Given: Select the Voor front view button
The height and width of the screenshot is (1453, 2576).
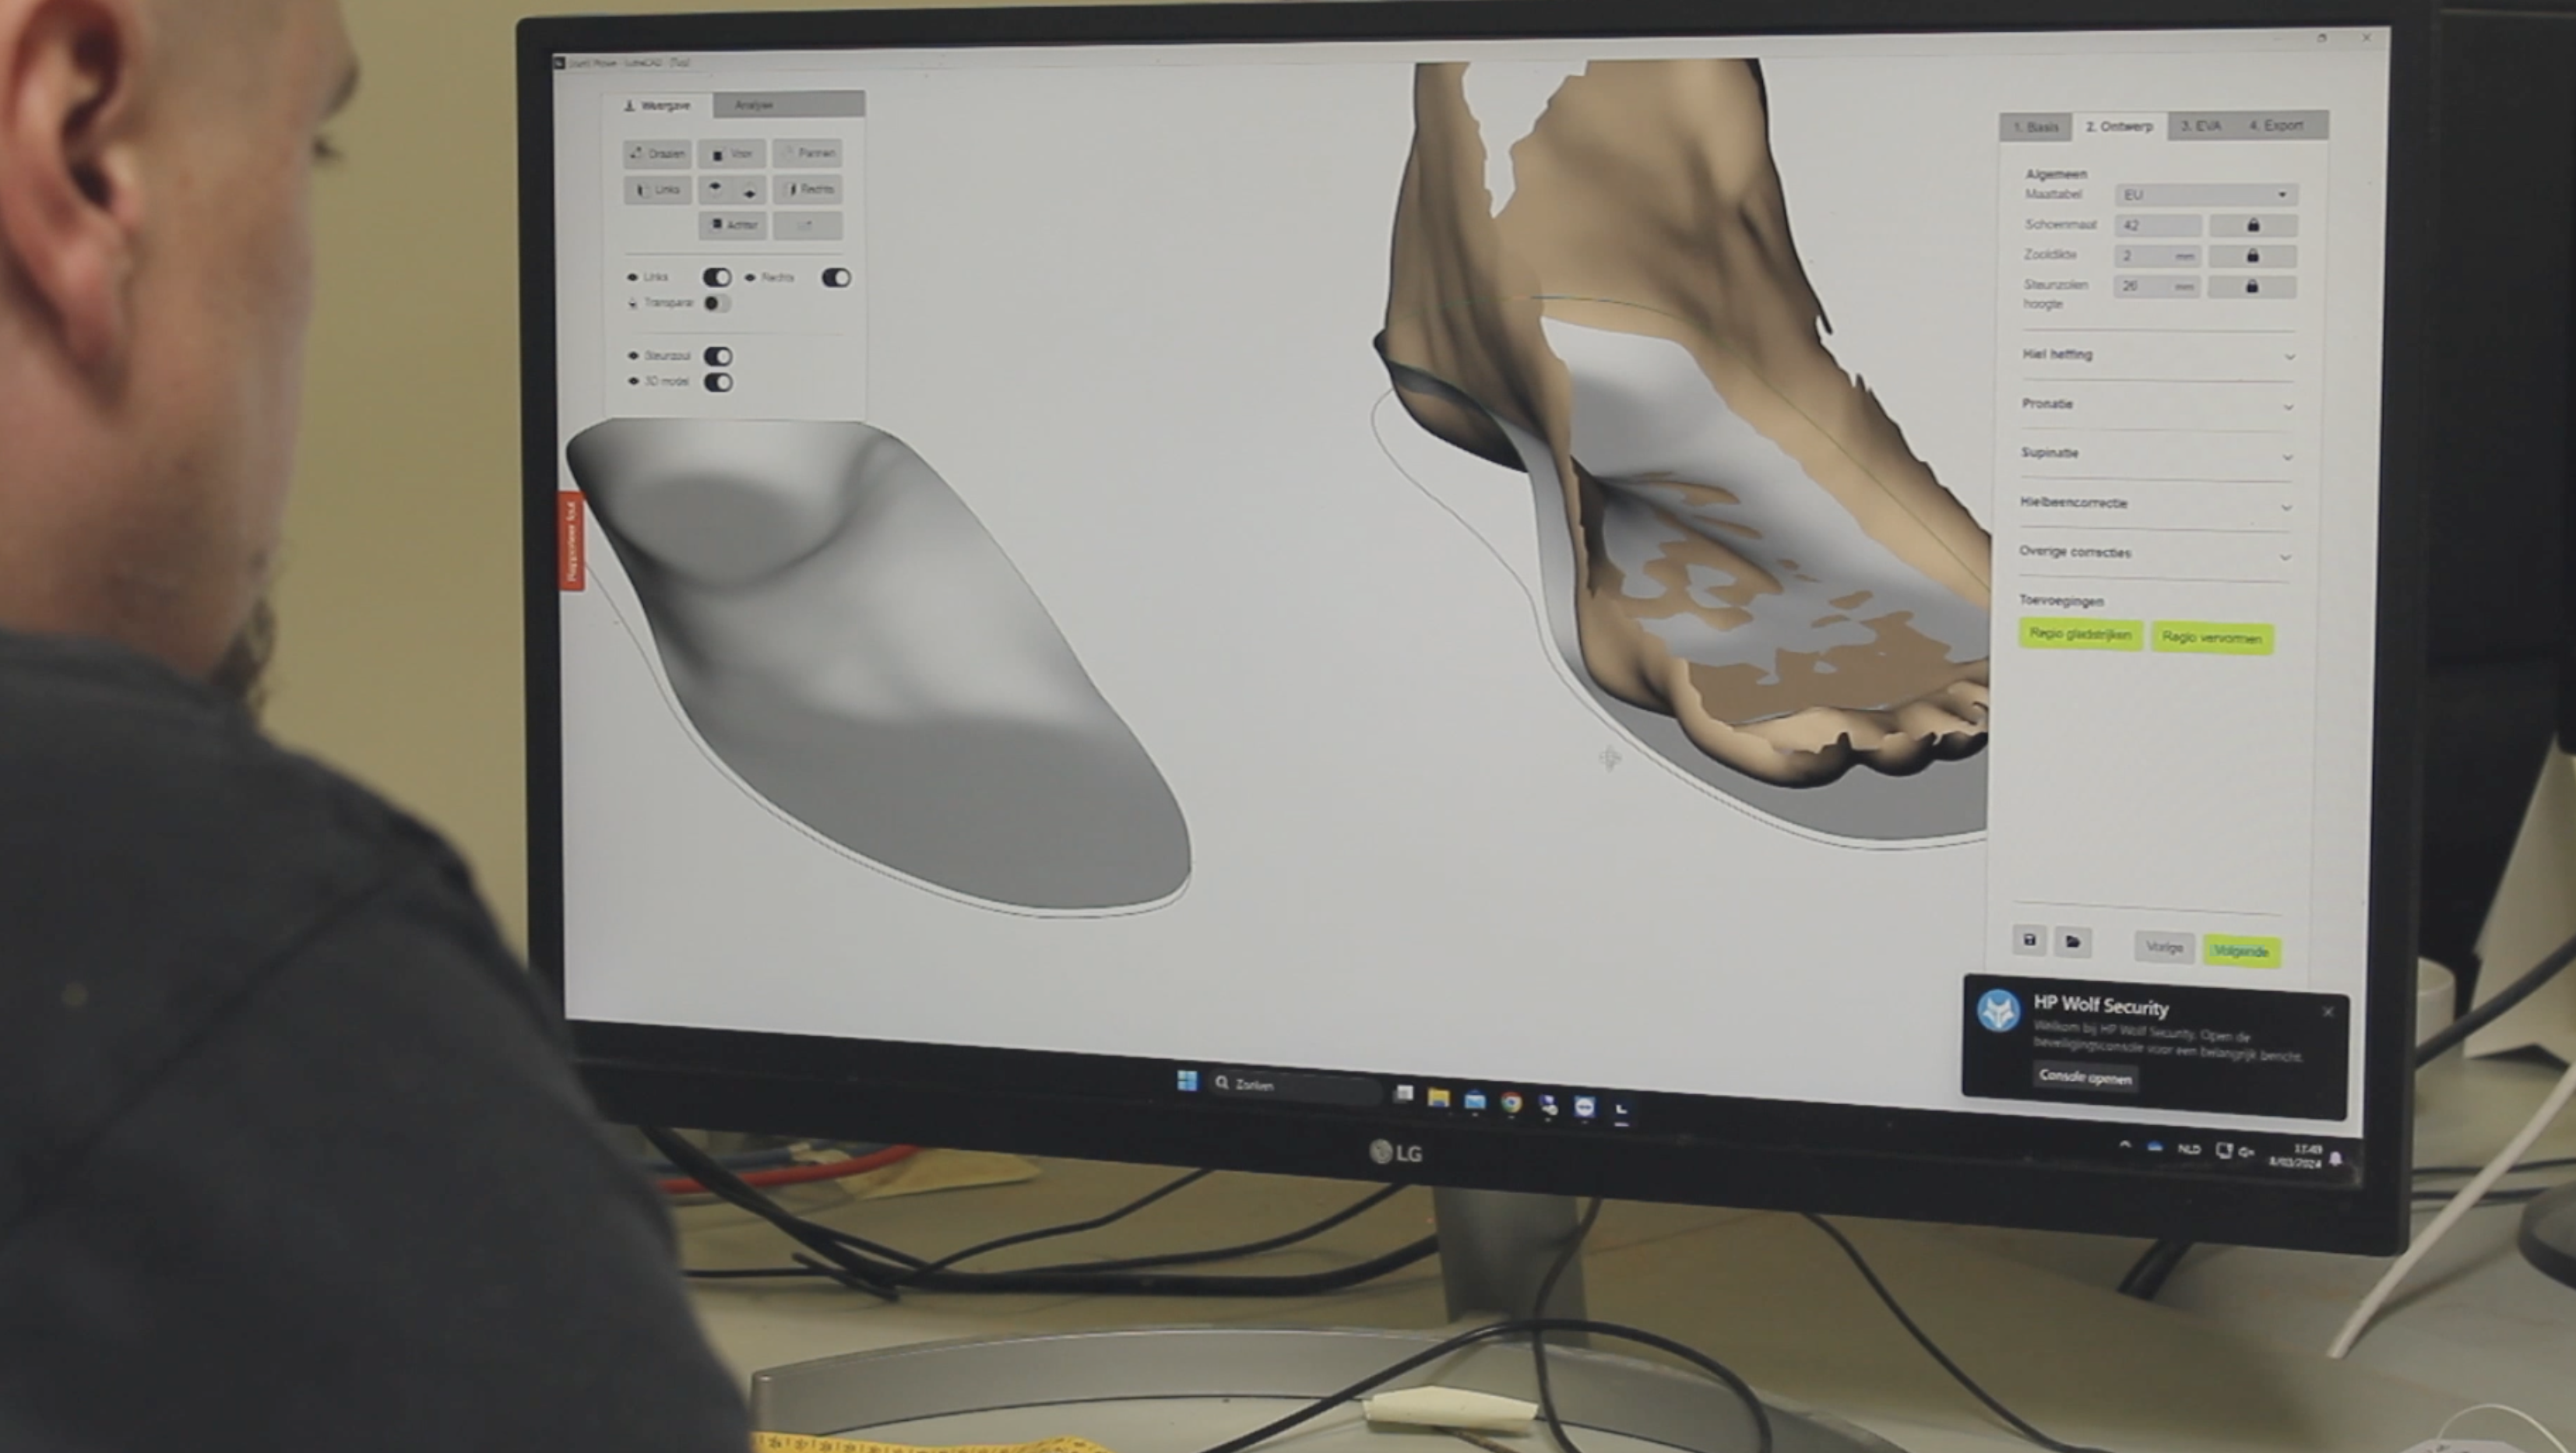Looking at the screenshot, I should coord(732,154).
